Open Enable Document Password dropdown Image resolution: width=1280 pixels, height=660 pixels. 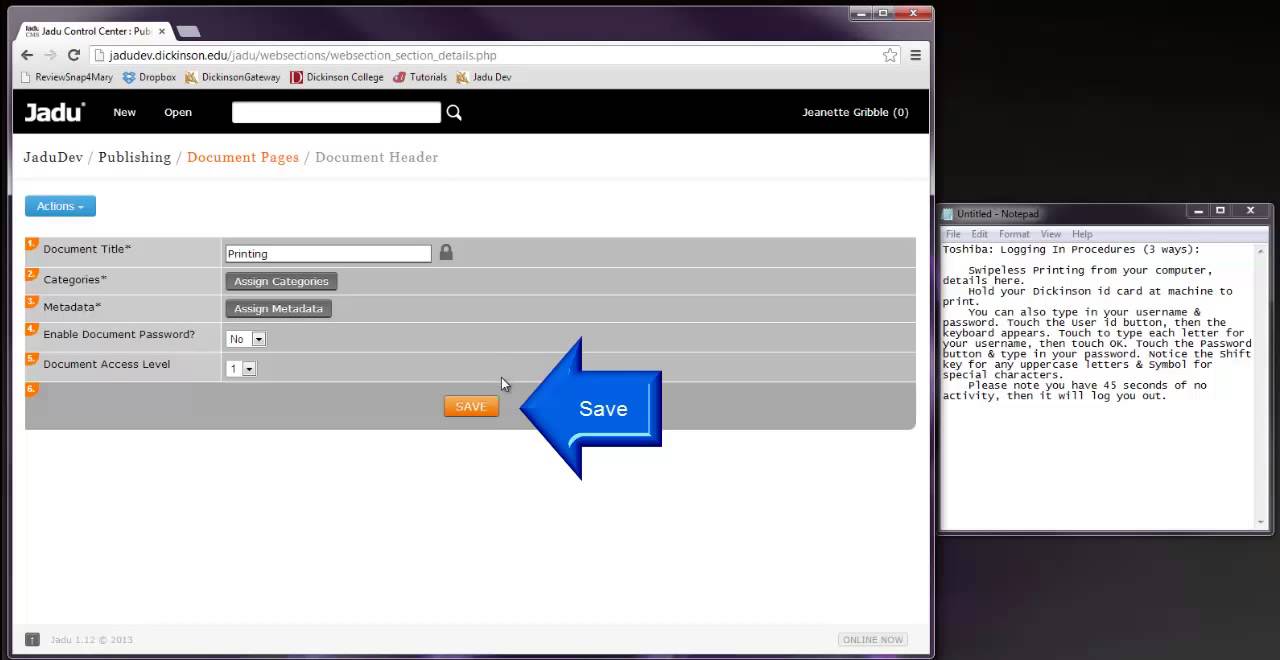(x=246, y=339)
